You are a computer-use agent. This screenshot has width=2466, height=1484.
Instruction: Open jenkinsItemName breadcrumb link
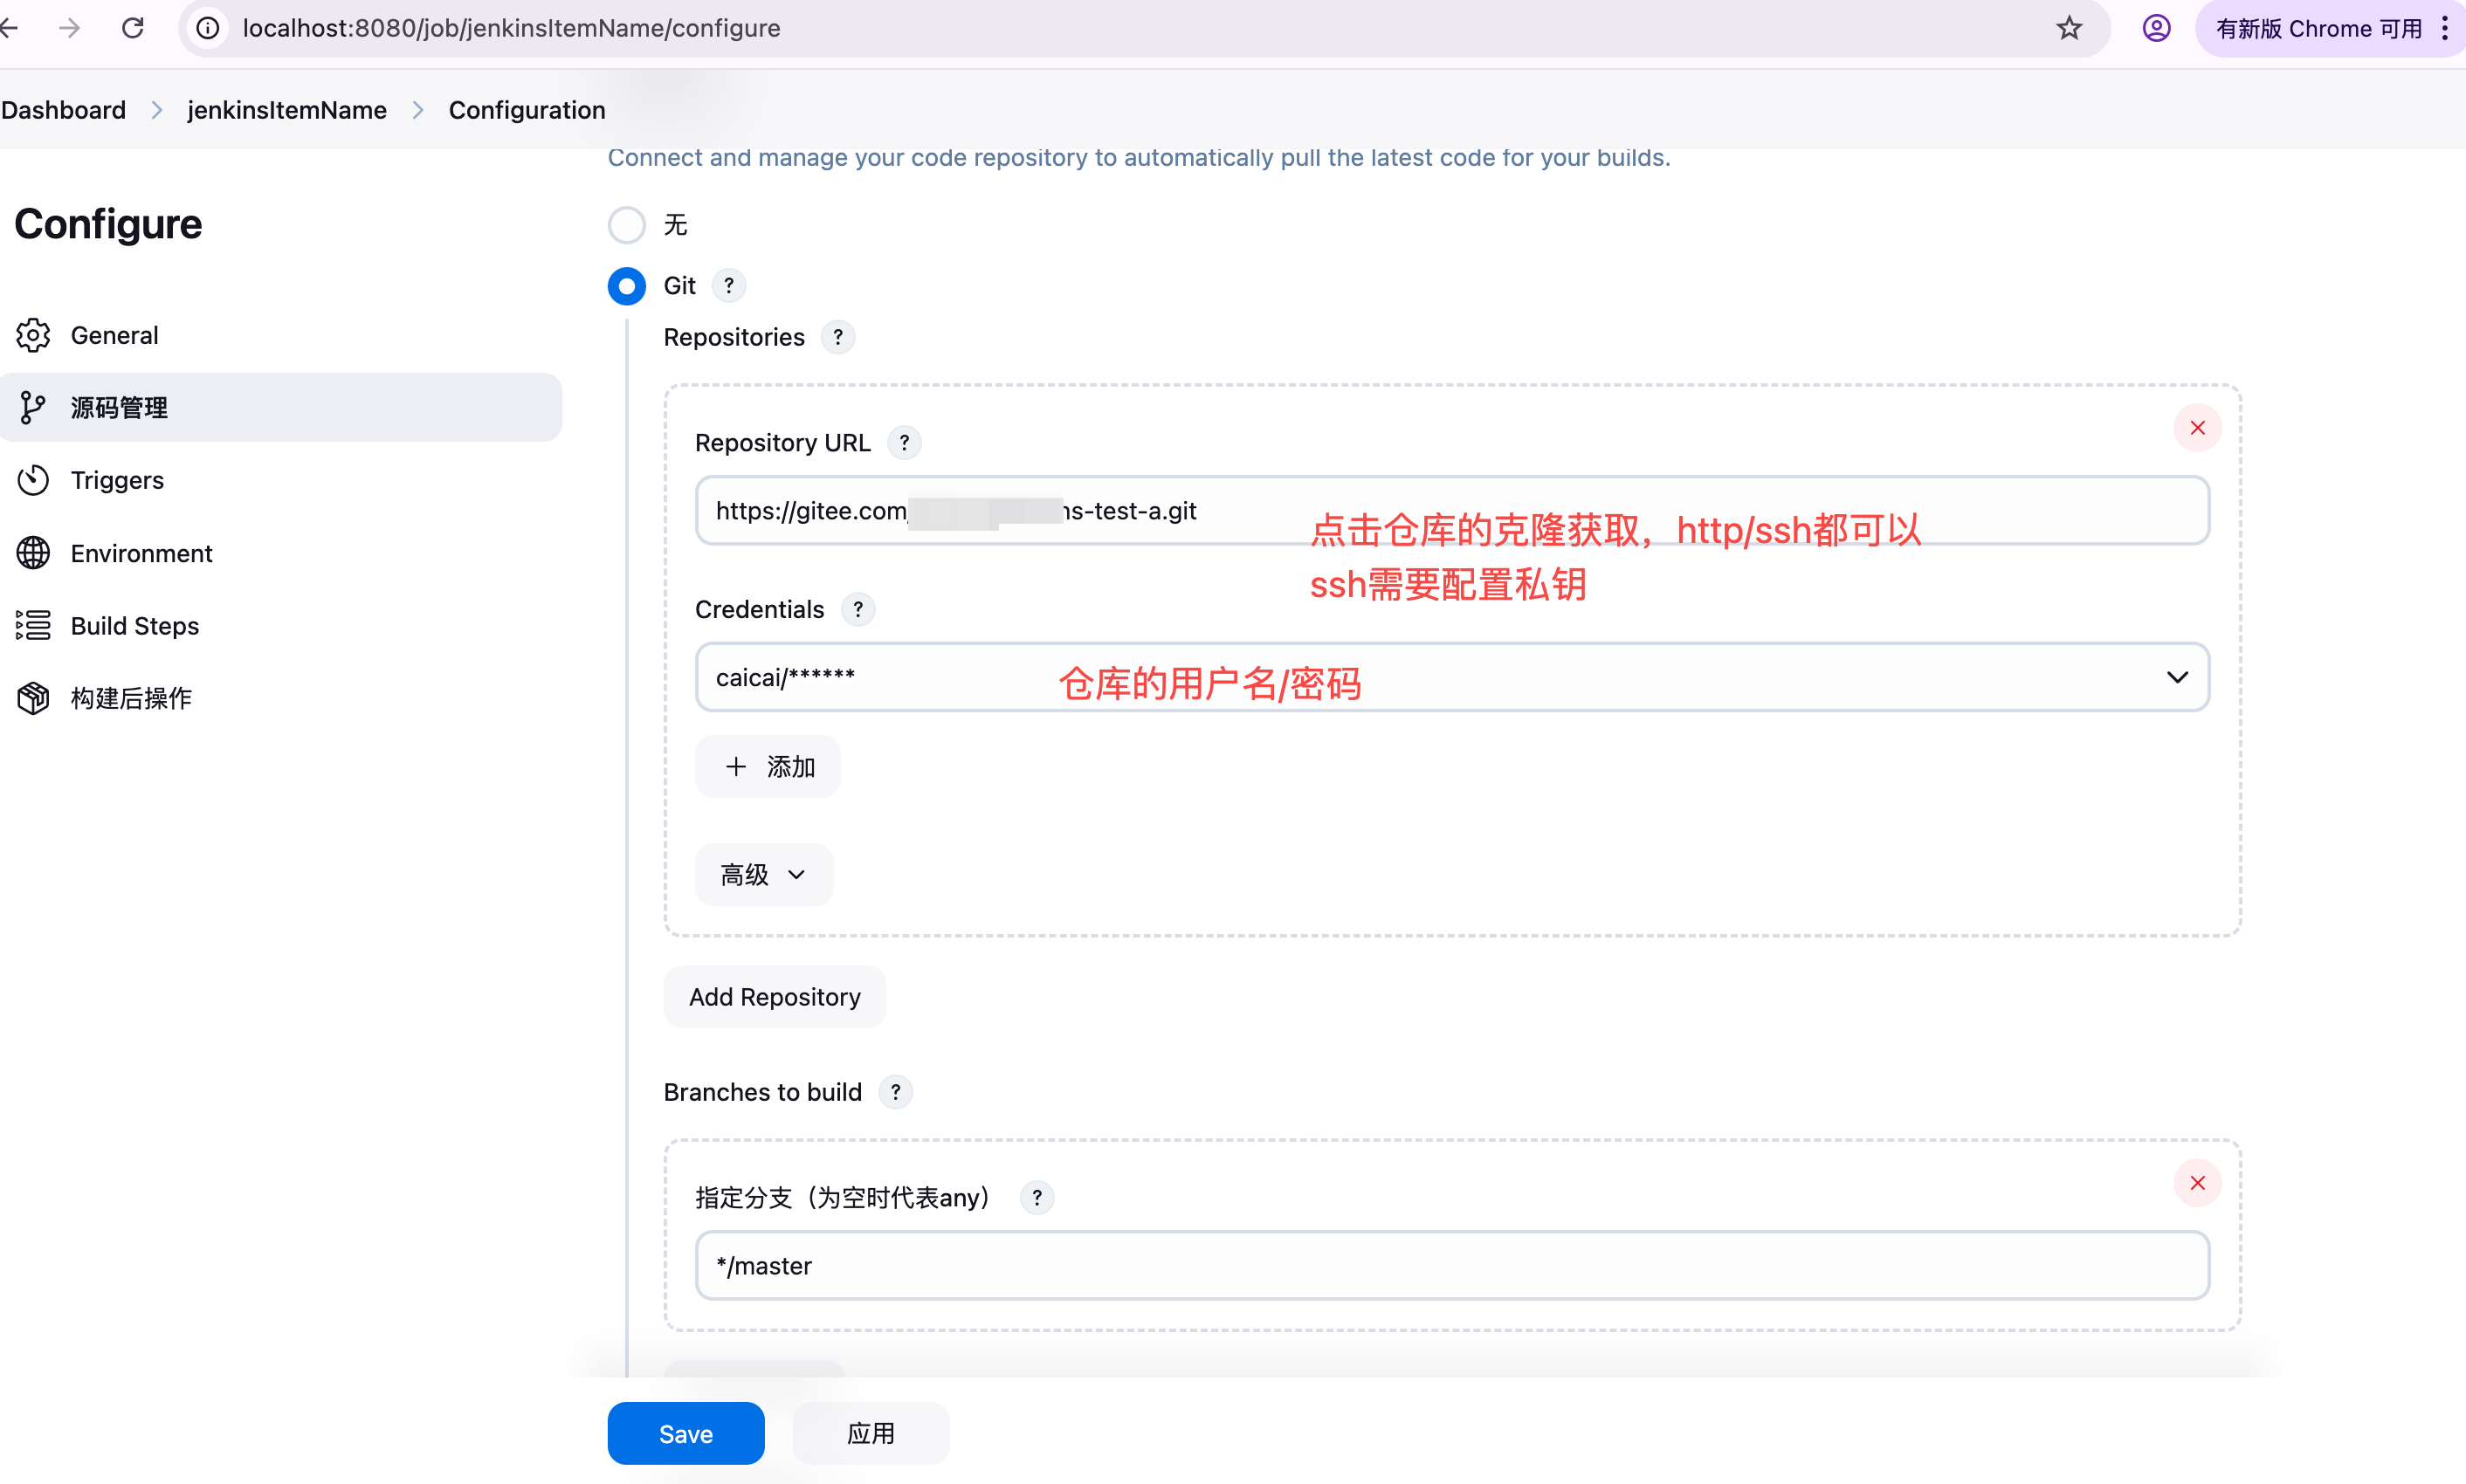coord(287,110)
